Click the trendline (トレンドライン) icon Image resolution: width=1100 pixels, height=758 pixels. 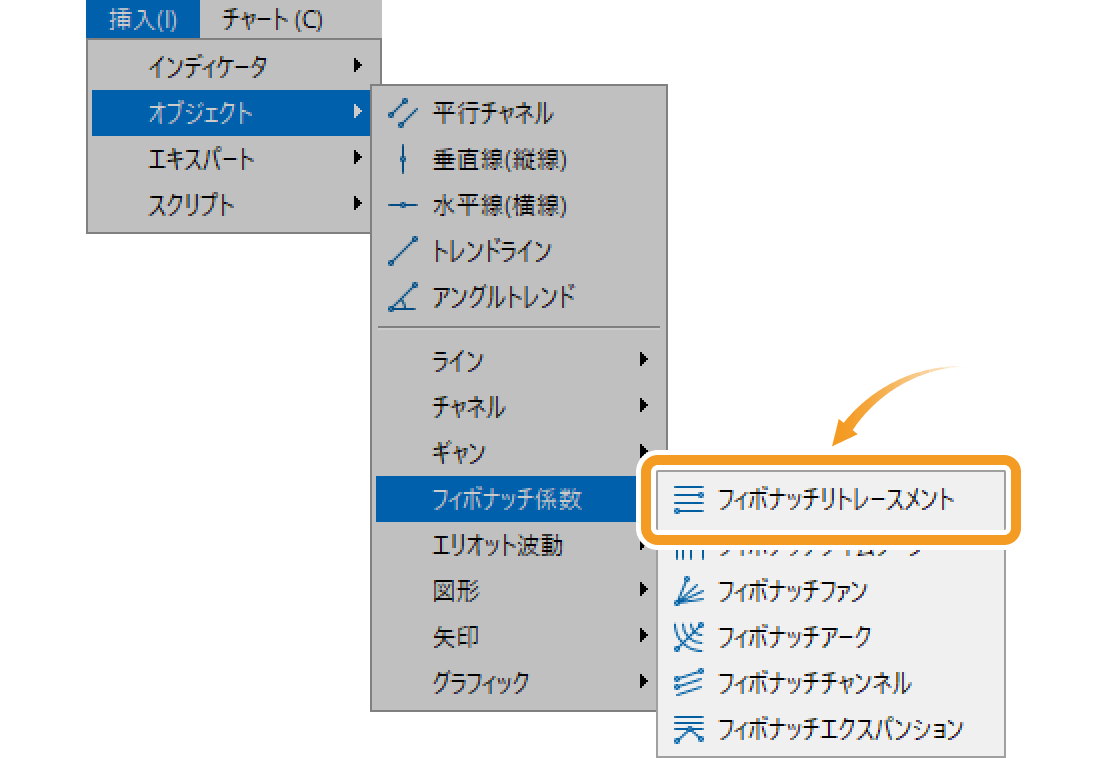[403, 251]
